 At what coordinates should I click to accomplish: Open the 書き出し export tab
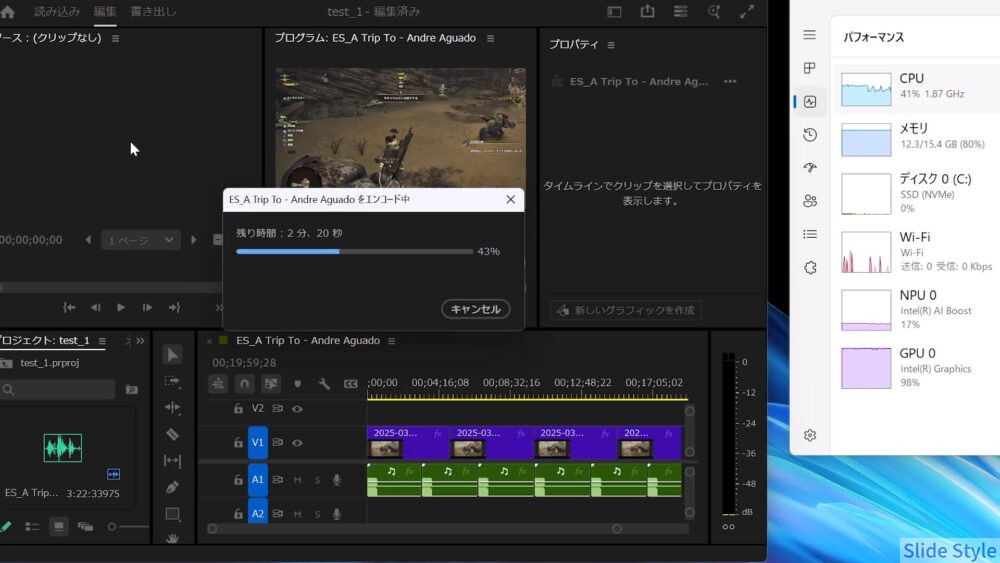pos(153,11)
